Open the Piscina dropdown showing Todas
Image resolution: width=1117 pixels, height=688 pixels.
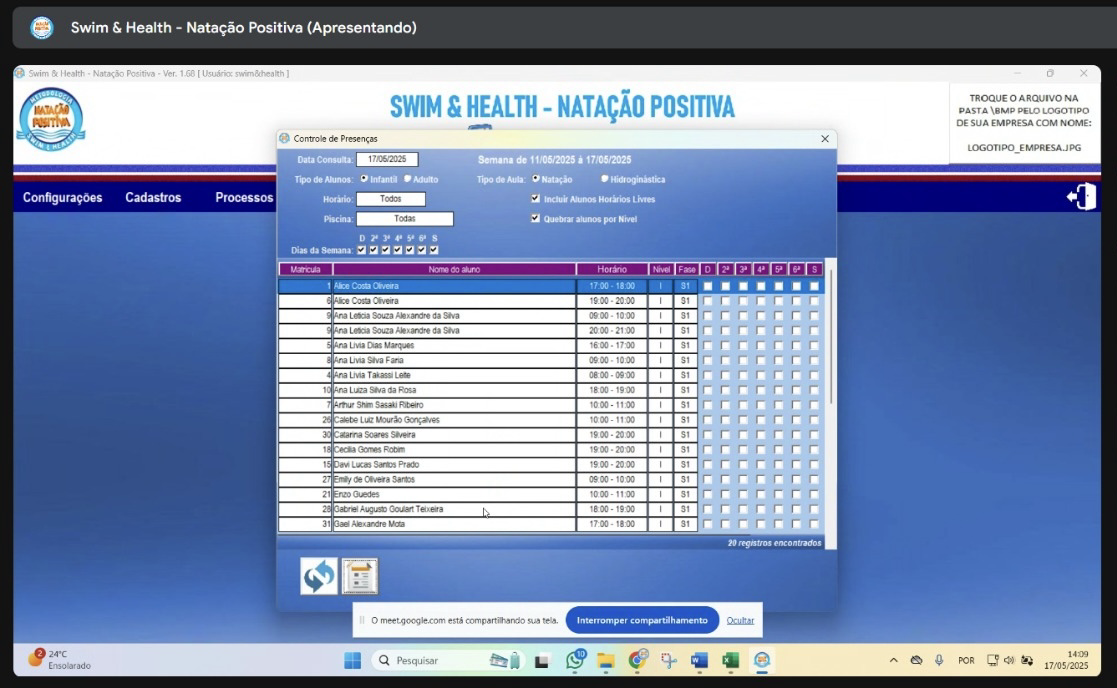point(405,219)
